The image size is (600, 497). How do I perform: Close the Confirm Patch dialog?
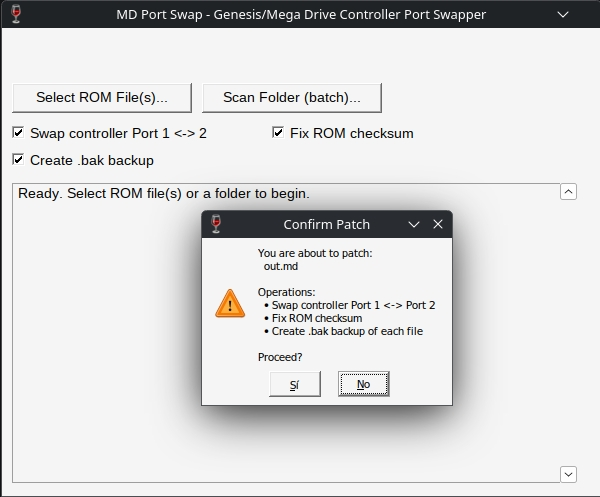point(438,224)
